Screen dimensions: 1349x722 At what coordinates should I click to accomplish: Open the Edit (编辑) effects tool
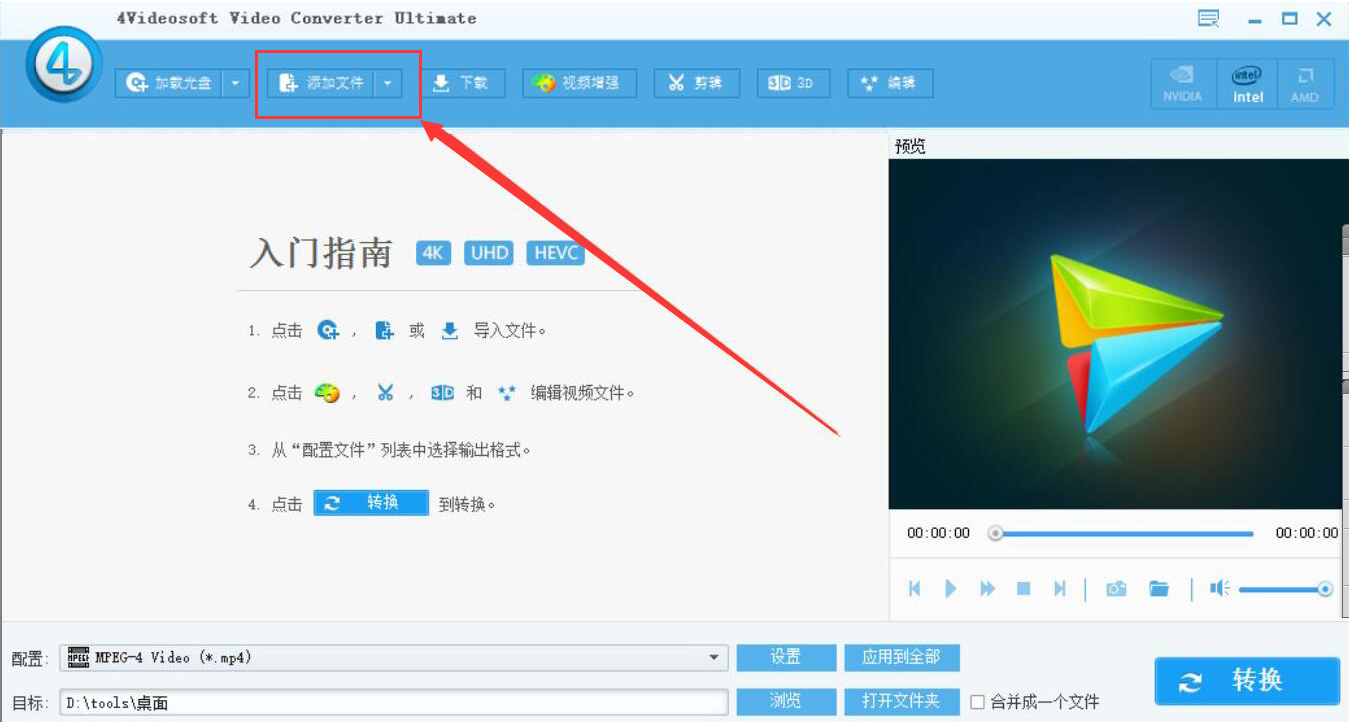[x=890, y=83]
